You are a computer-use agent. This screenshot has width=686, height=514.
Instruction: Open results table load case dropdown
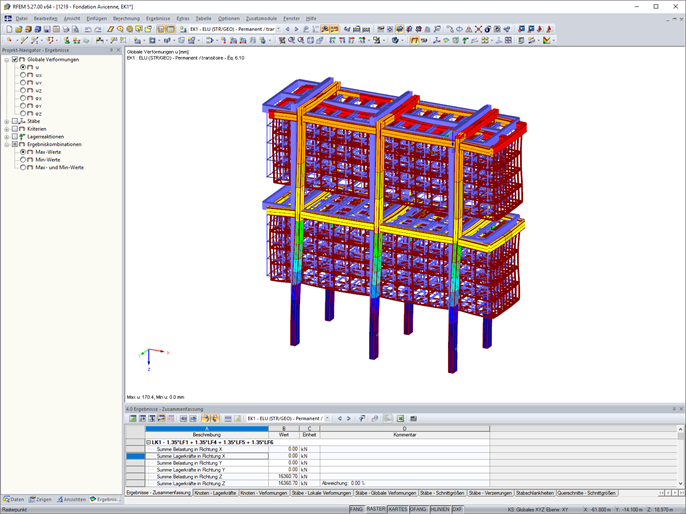[x=327, y=419]
